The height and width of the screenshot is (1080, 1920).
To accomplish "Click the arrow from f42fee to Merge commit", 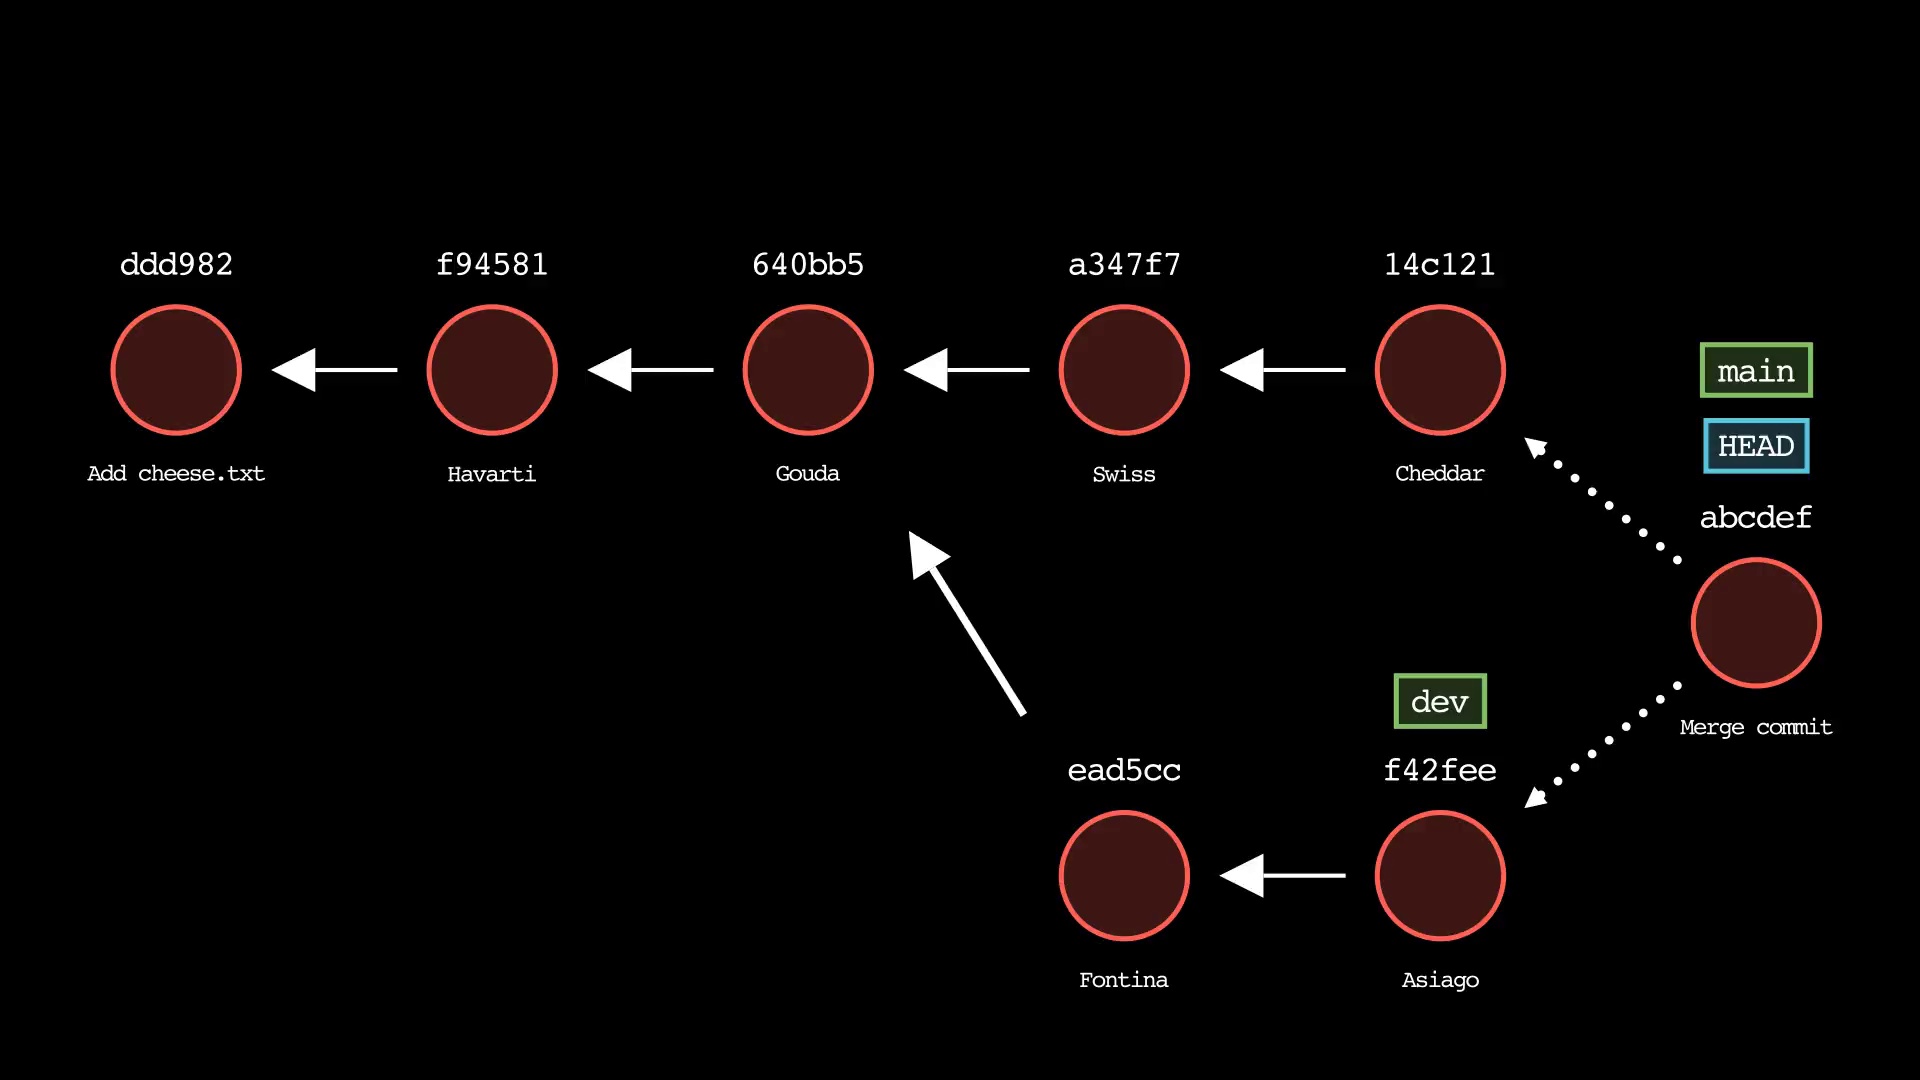I will 1596,738.
